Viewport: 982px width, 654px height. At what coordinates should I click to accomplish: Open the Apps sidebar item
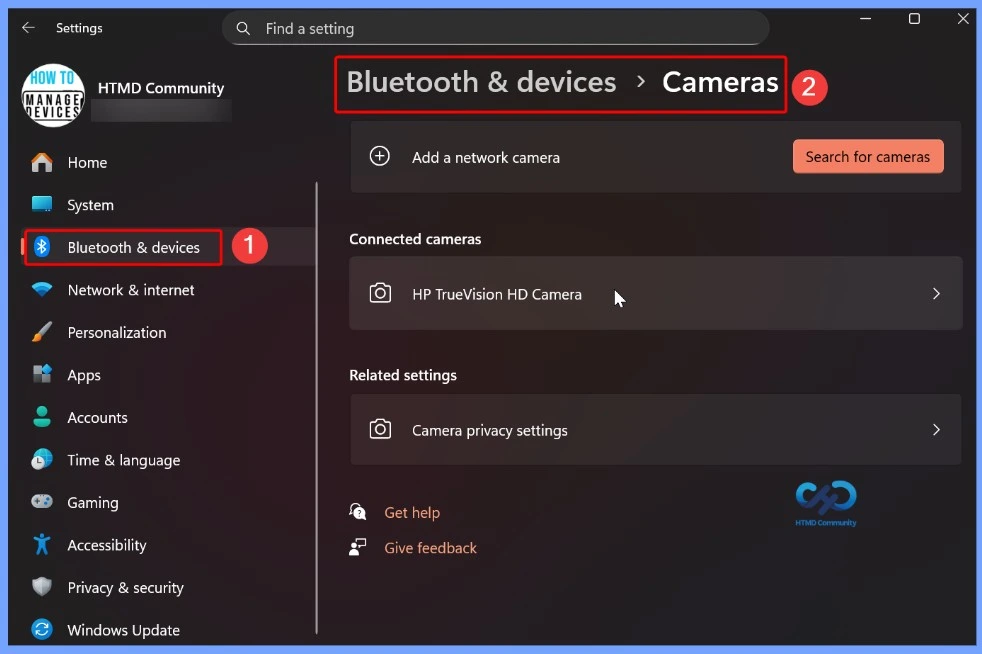(x=84, y=375)
